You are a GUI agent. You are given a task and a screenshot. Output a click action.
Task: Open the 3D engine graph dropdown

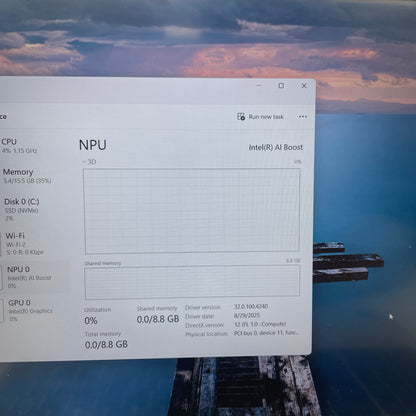[x=89, y=162]
